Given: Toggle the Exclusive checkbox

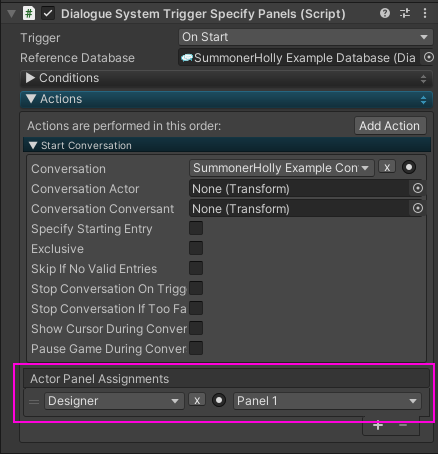Looking at the screenshot, I should 196,248.
